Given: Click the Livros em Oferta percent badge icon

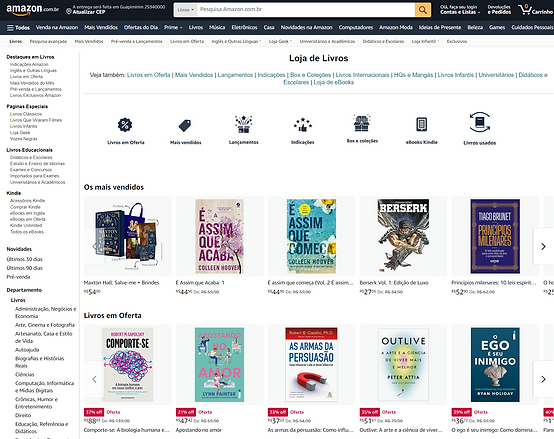Looking at the screenshot, I should coord(125,125).
